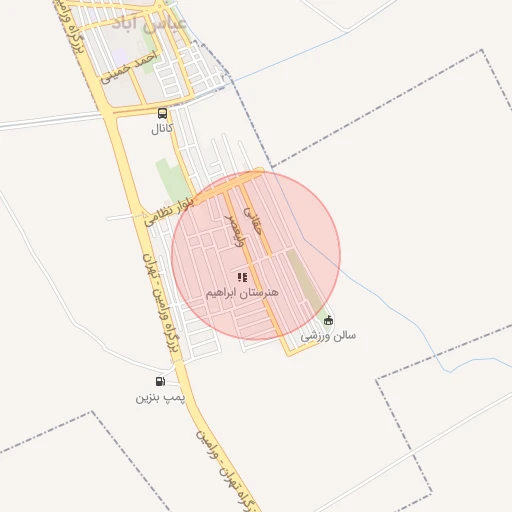Screen dimensions: 512x512
Task: Click the سالن ورزشی place label
Action: coord(328,336)
